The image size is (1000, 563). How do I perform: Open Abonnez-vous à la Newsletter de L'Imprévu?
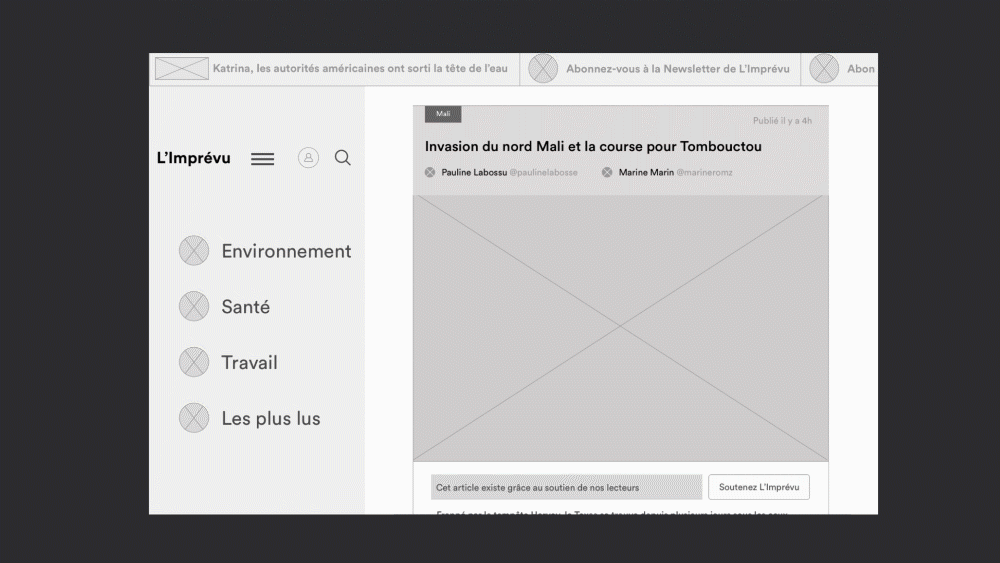click(x=678, y=69)
